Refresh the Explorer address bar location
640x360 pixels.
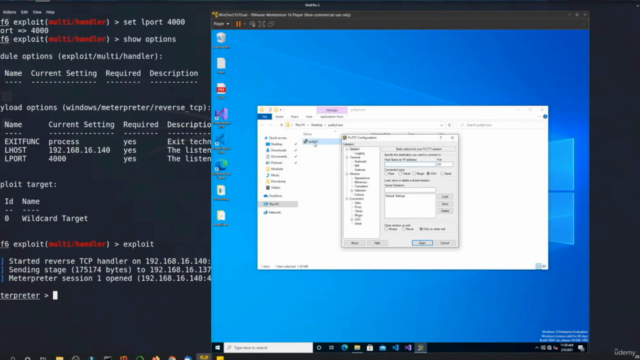pos(449,125)
